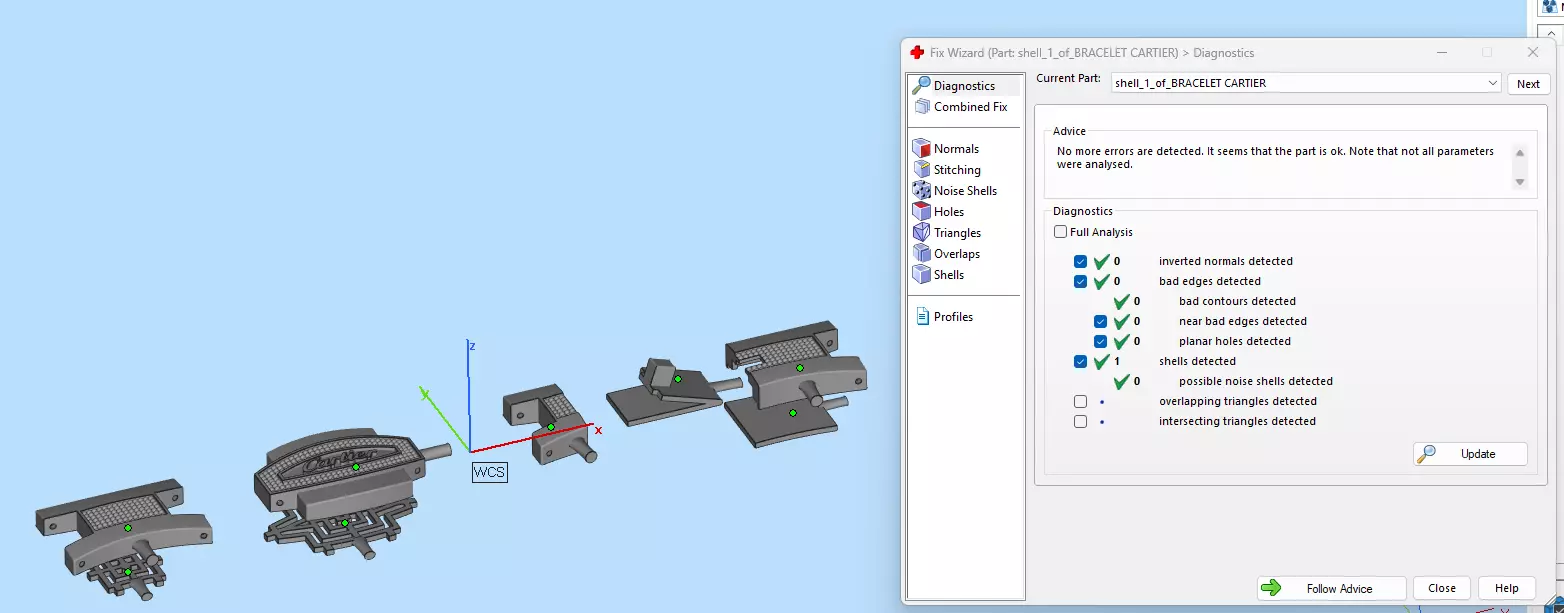Click the Advice box scroll up arrow

click(x=1520, y=153)
